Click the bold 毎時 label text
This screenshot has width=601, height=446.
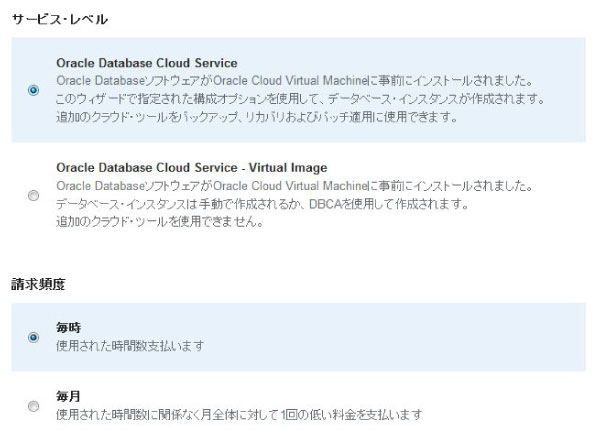pyautogui.click(x=69, y=328)
